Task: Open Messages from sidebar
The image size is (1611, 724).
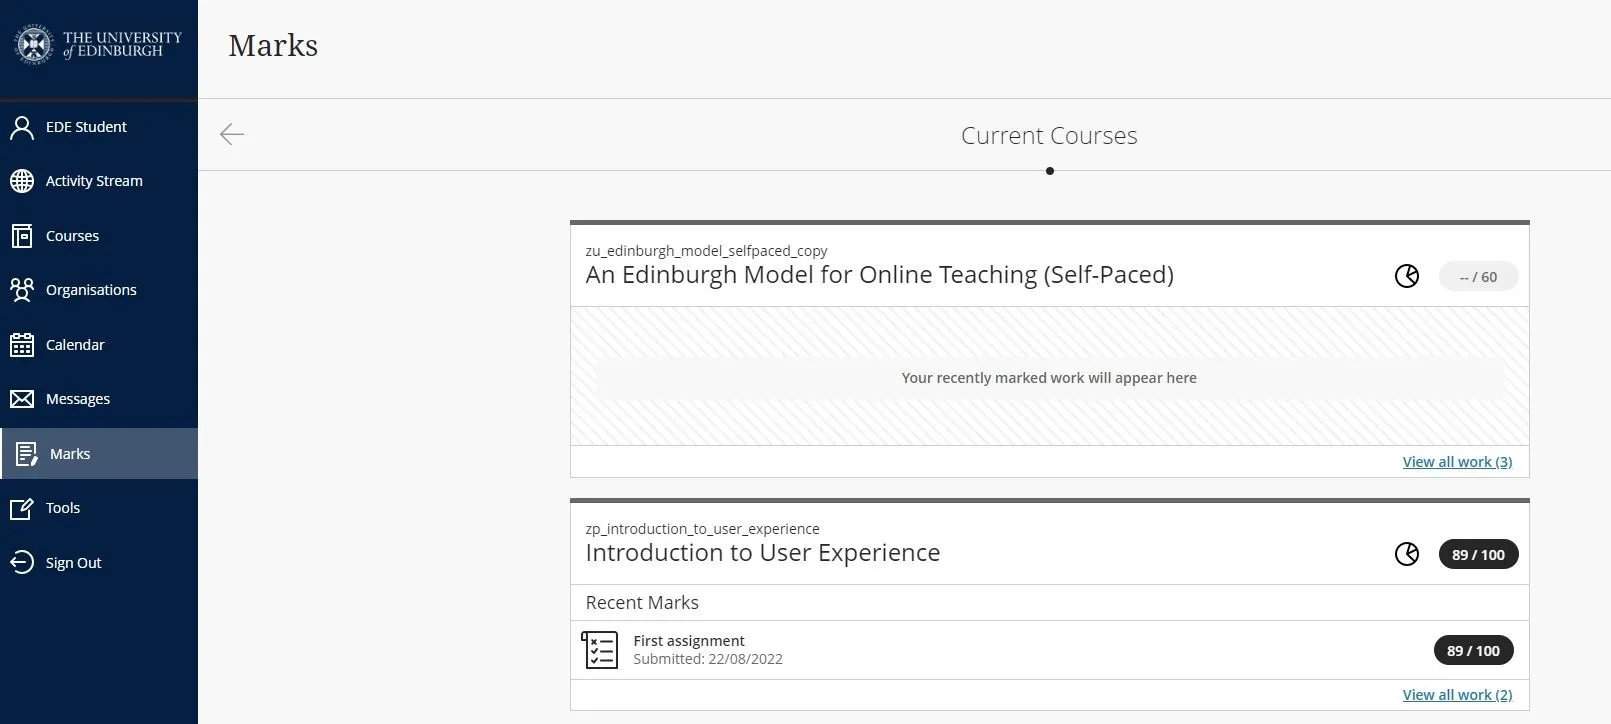Action: tap(99, 399)
